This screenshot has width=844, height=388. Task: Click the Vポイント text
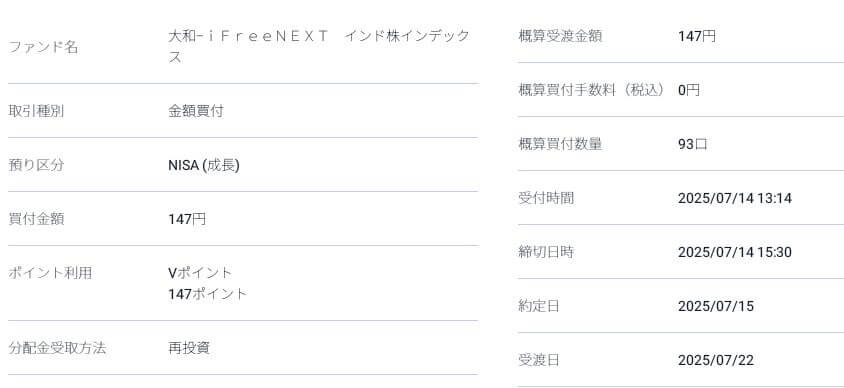click(200, 273)
